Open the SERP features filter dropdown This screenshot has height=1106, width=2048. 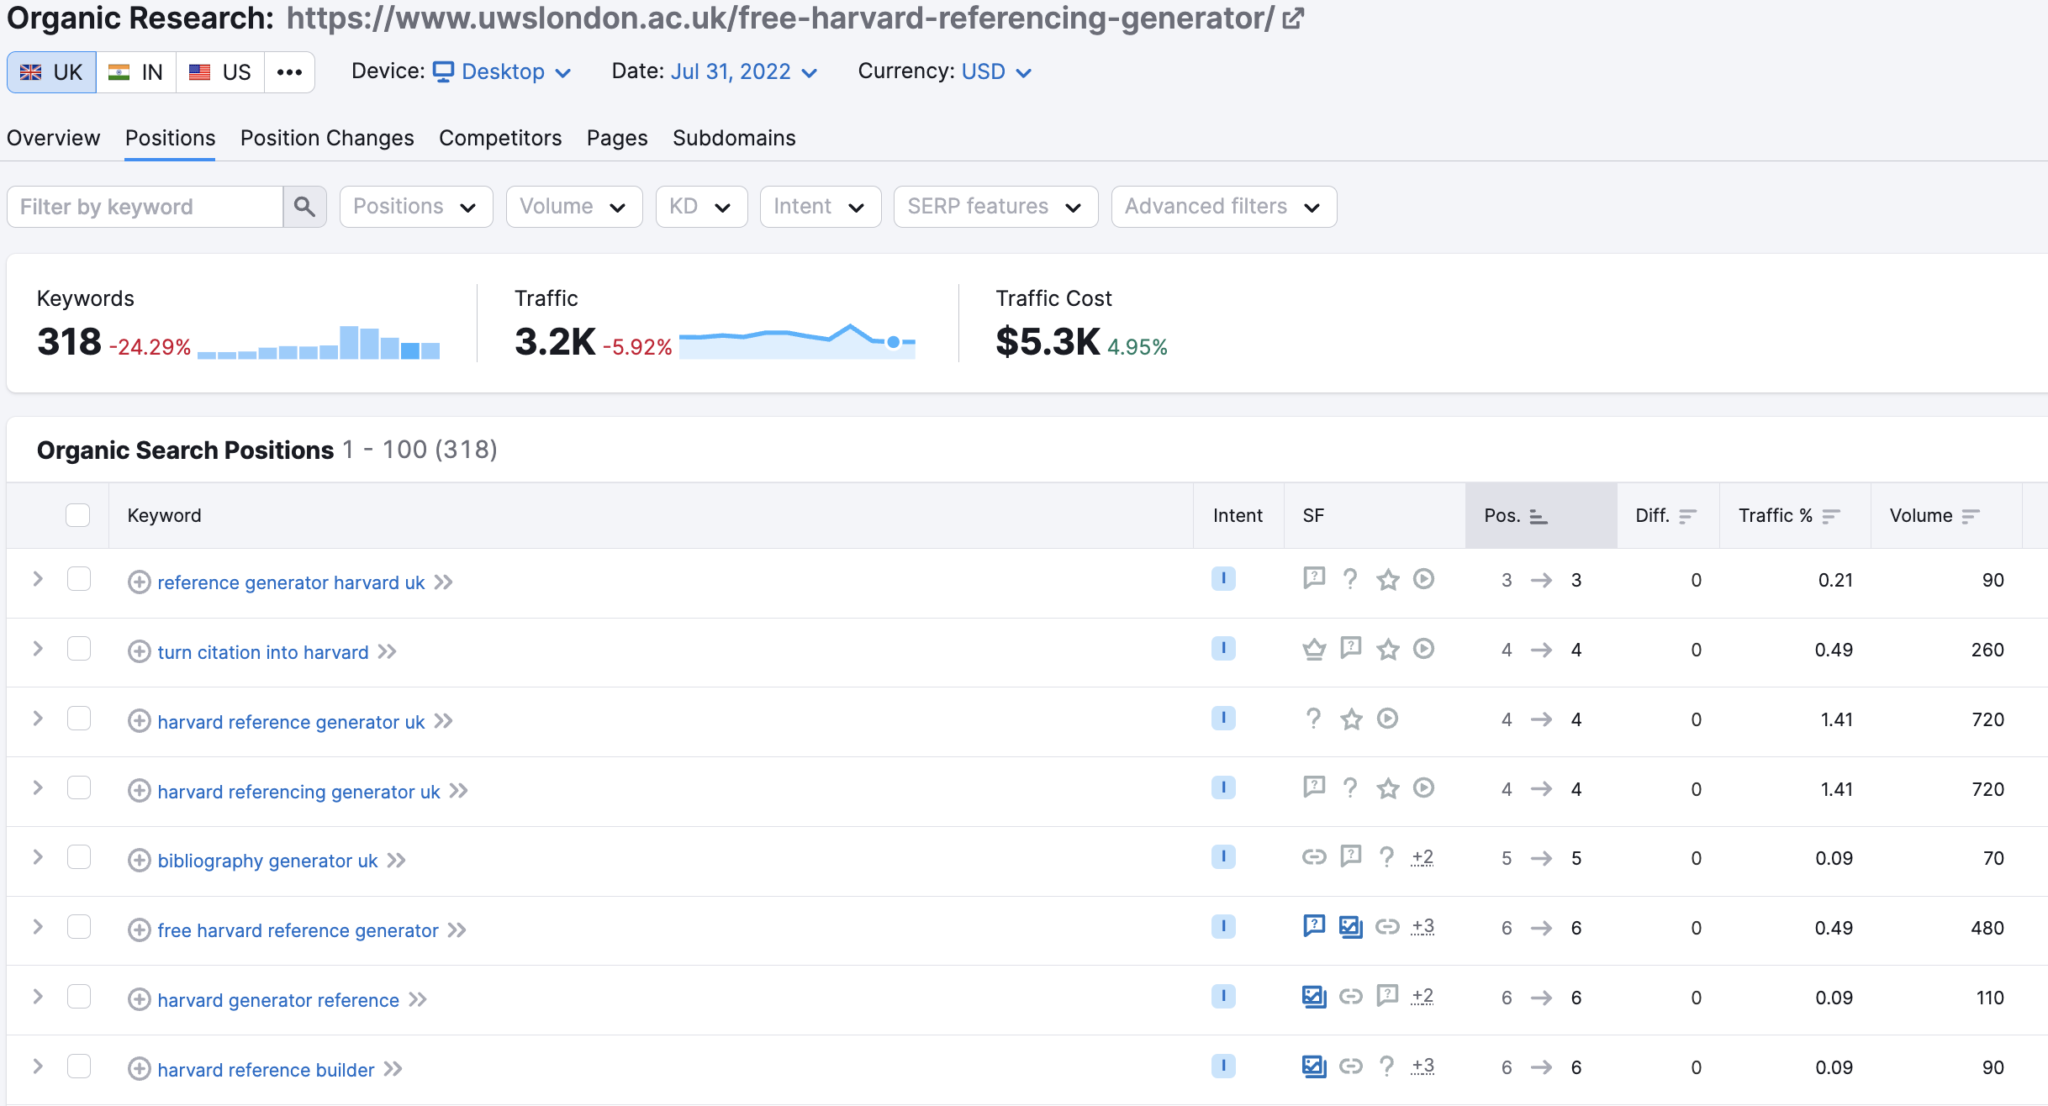click(x=996, y=207)
